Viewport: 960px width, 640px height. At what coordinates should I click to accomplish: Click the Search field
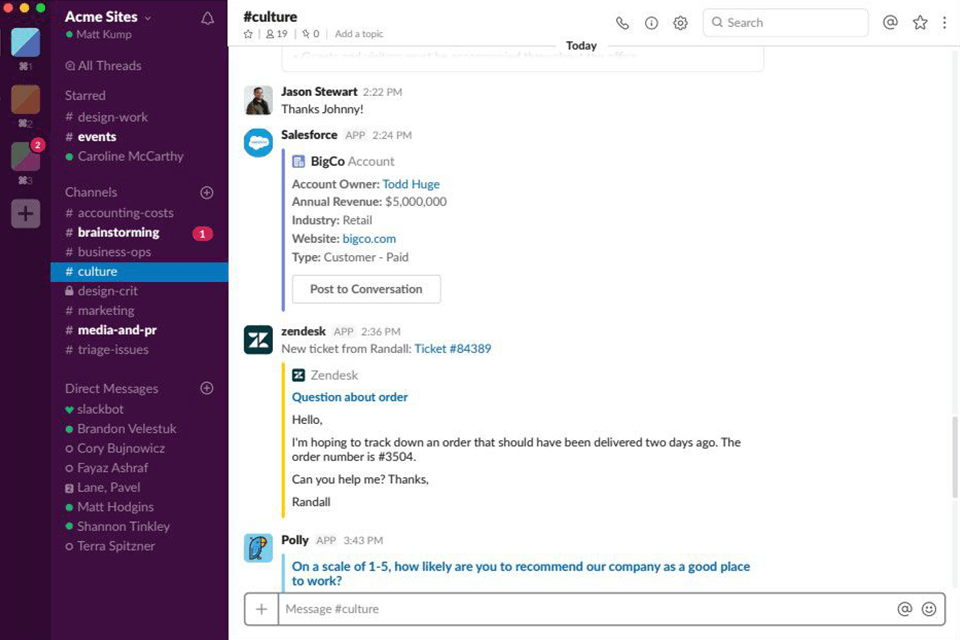786,23
